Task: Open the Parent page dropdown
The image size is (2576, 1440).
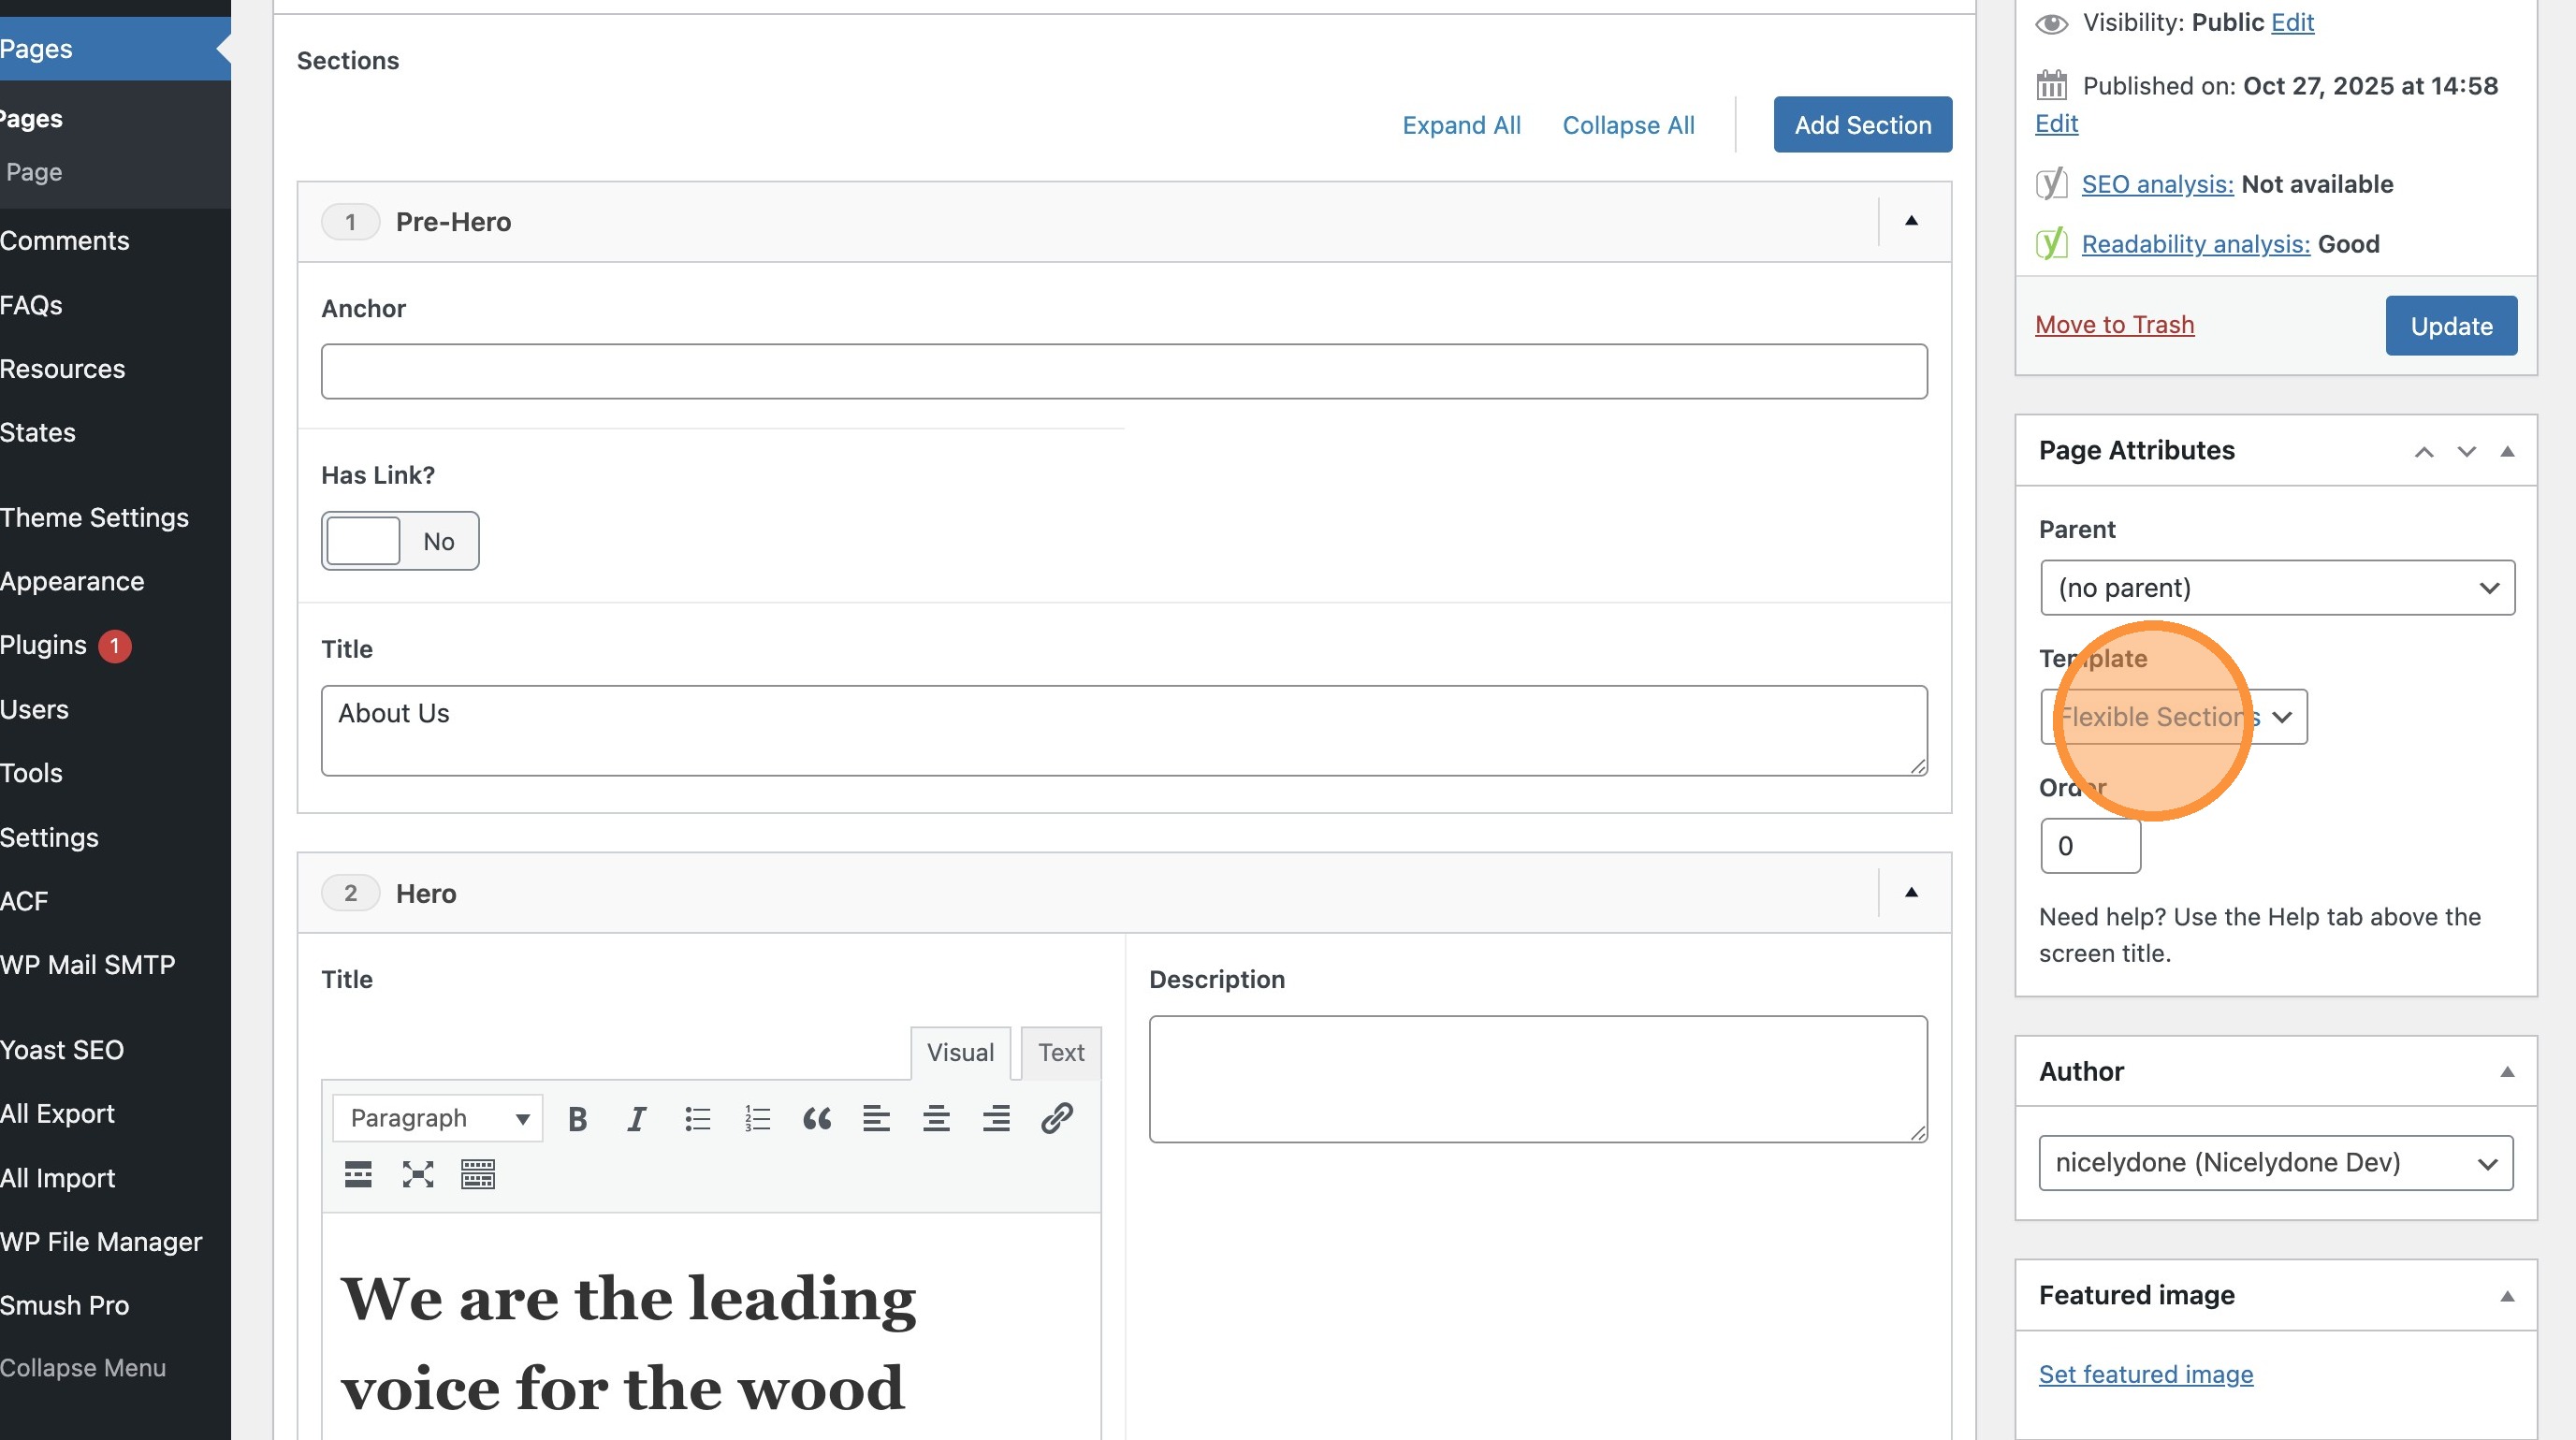Action: (2277, 588)
